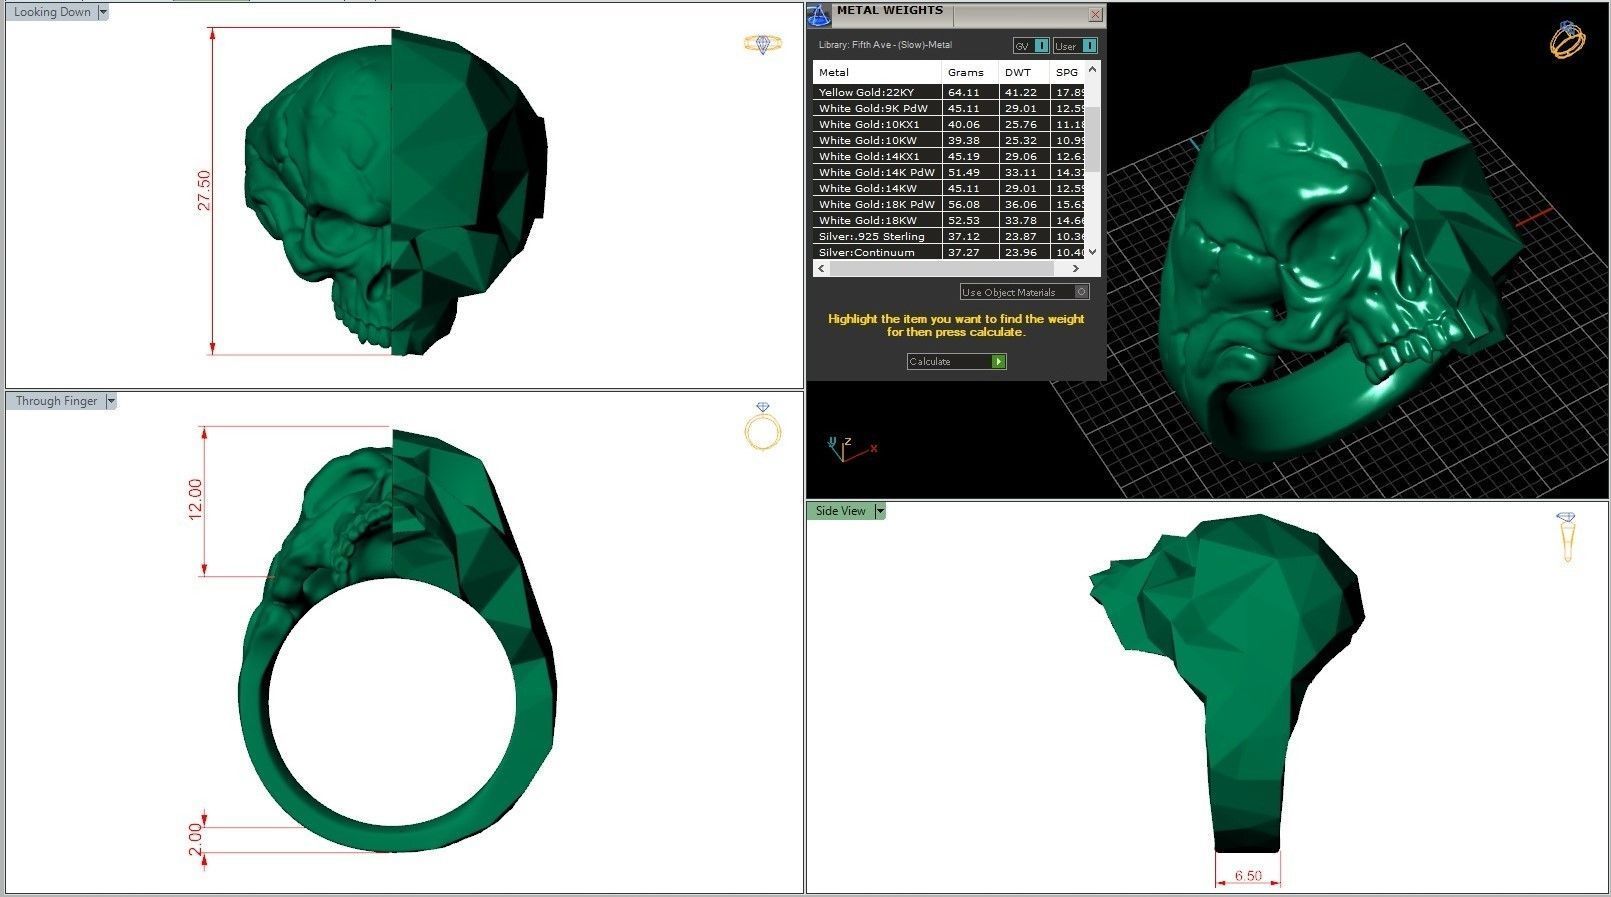Image resolution: width=1611 pixels, height=897 pixels.
Task: Click the 27.50 dimension label
Action: click(x=204, y=190)
